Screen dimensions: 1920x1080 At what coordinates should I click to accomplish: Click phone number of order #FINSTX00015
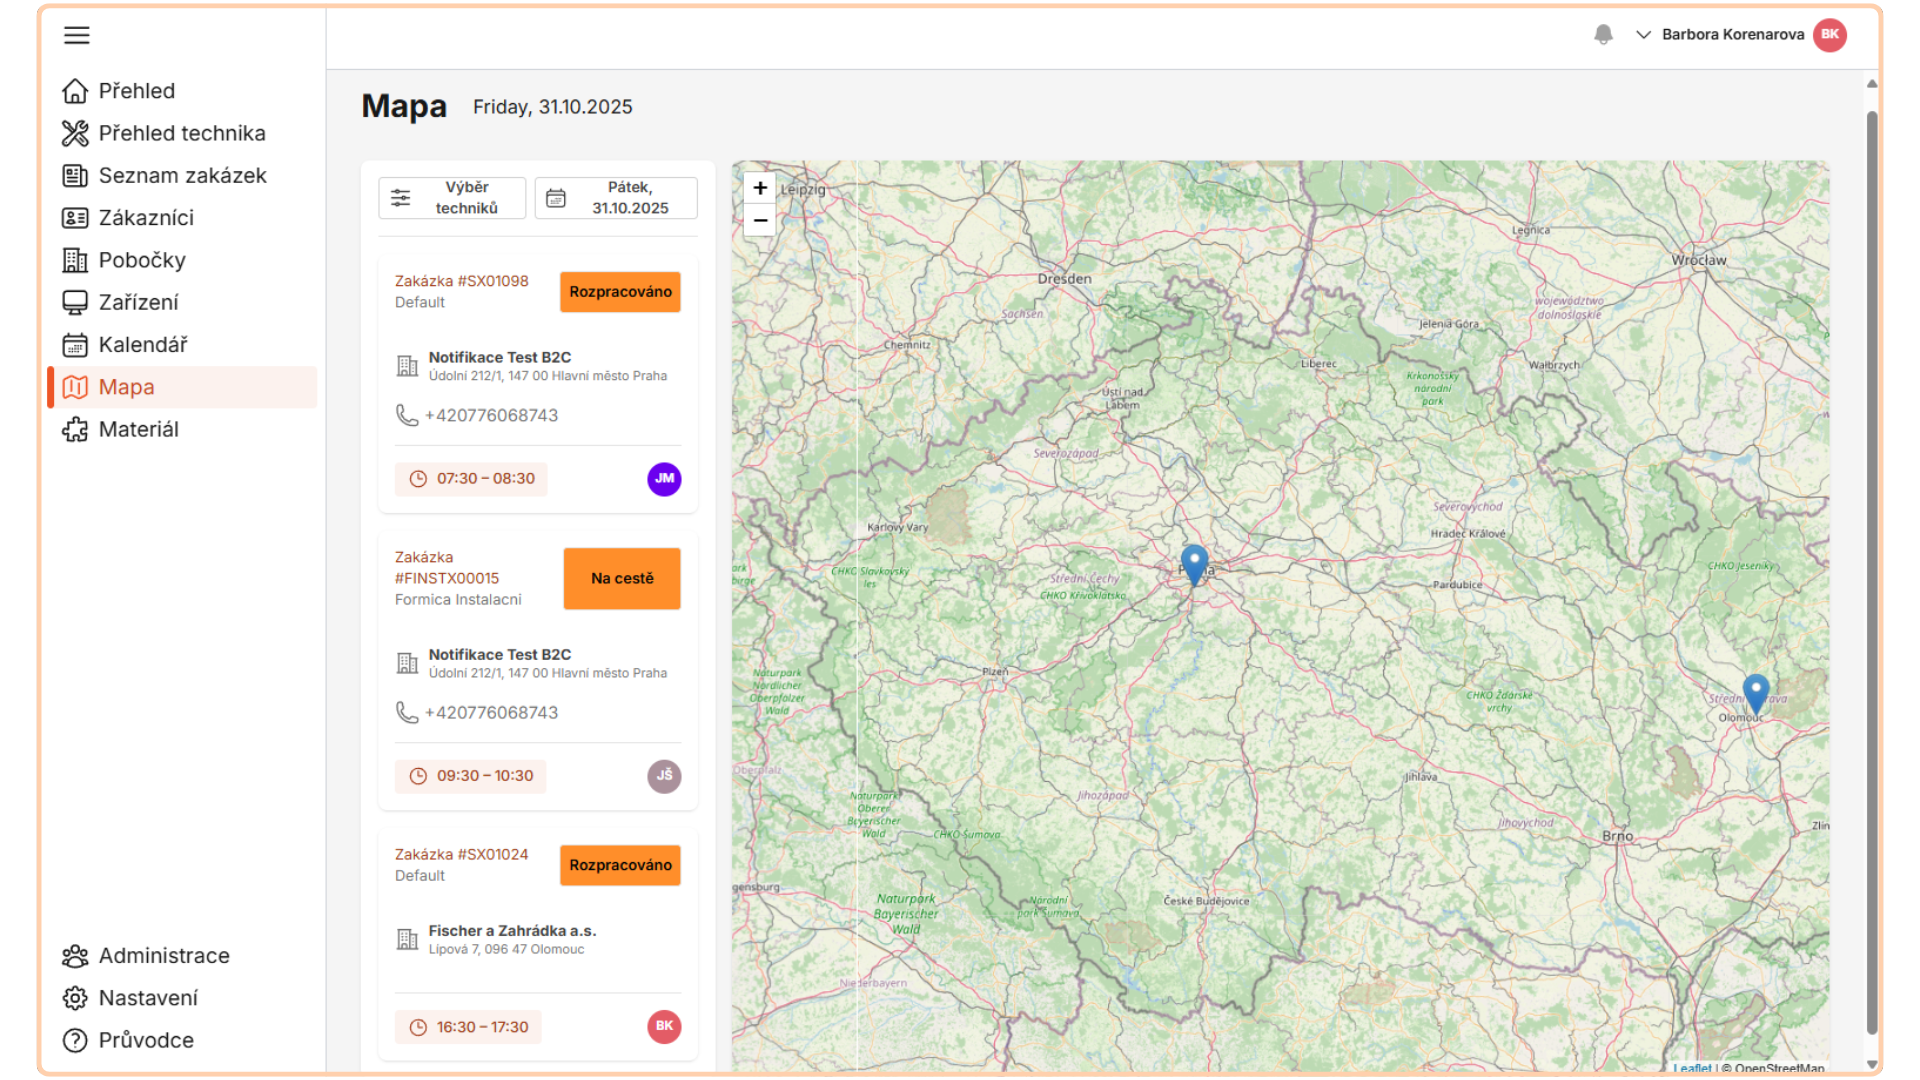pos(491,713)
